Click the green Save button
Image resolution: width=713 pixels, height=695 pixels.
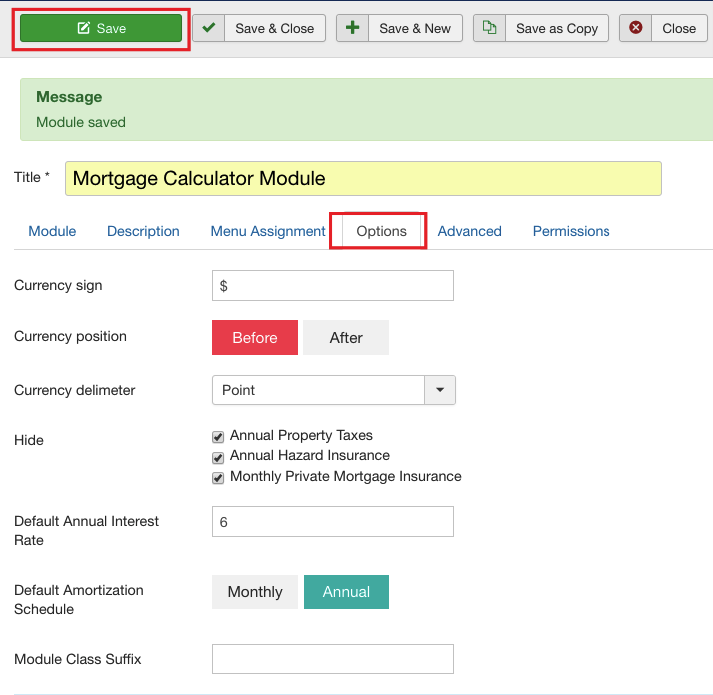[x=101, y=28]
